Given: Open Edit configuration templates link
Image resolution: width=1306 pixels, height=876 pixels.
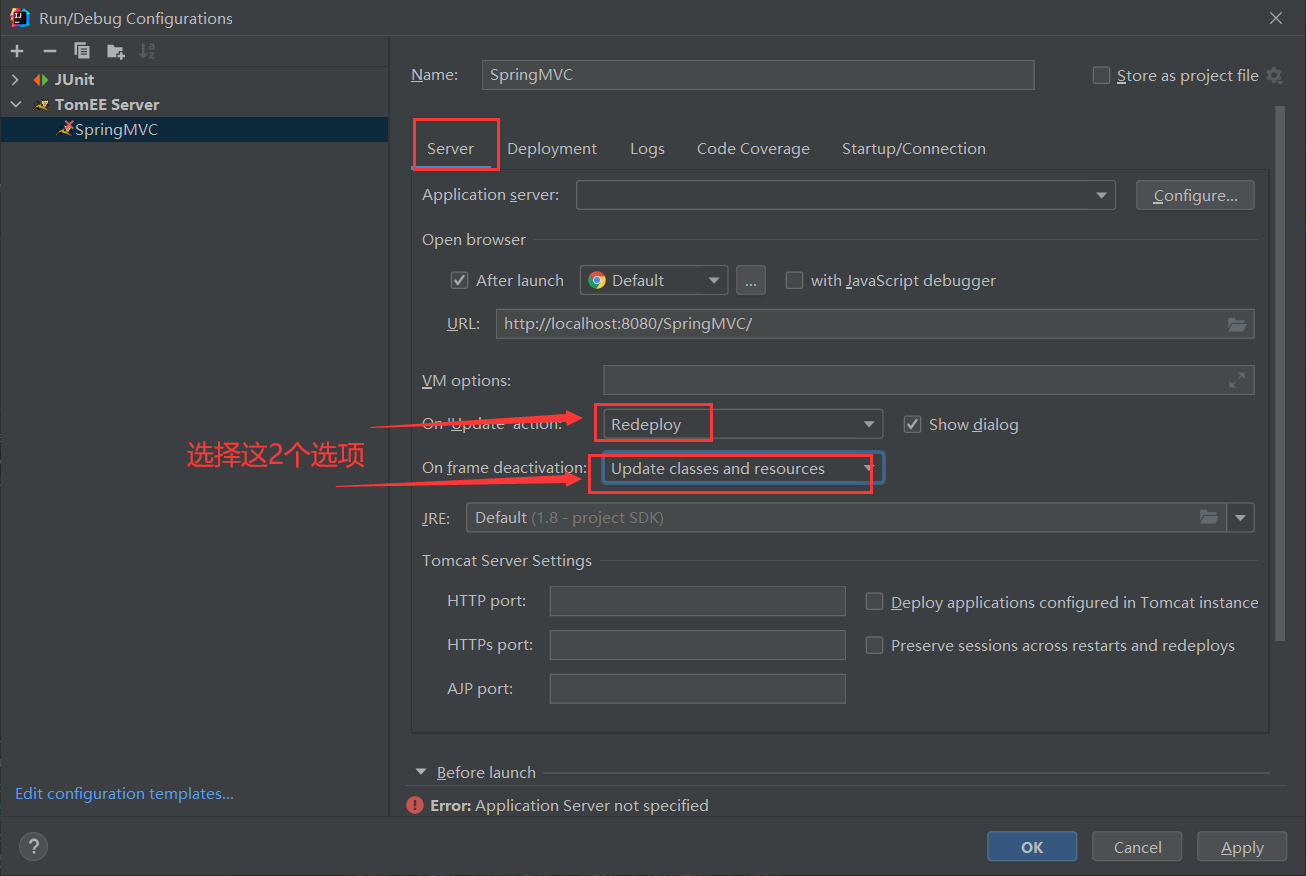Looking at the screenshot, I should (124, 793).
